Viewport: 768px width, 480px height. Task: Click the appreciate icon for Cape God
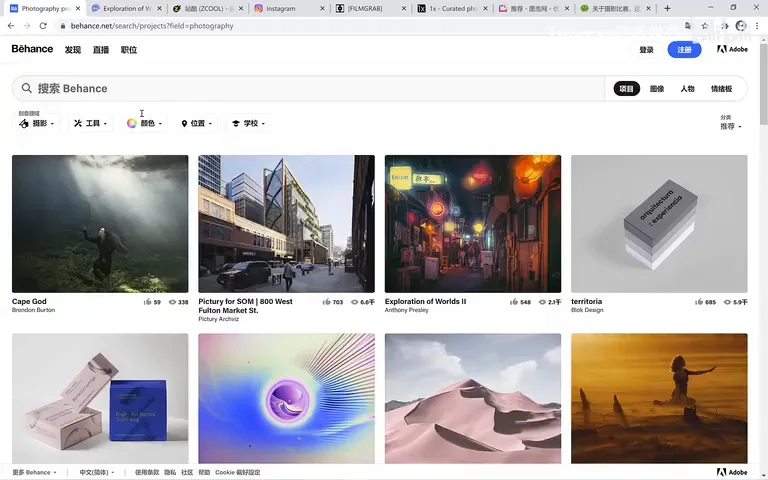click(147, 302)
